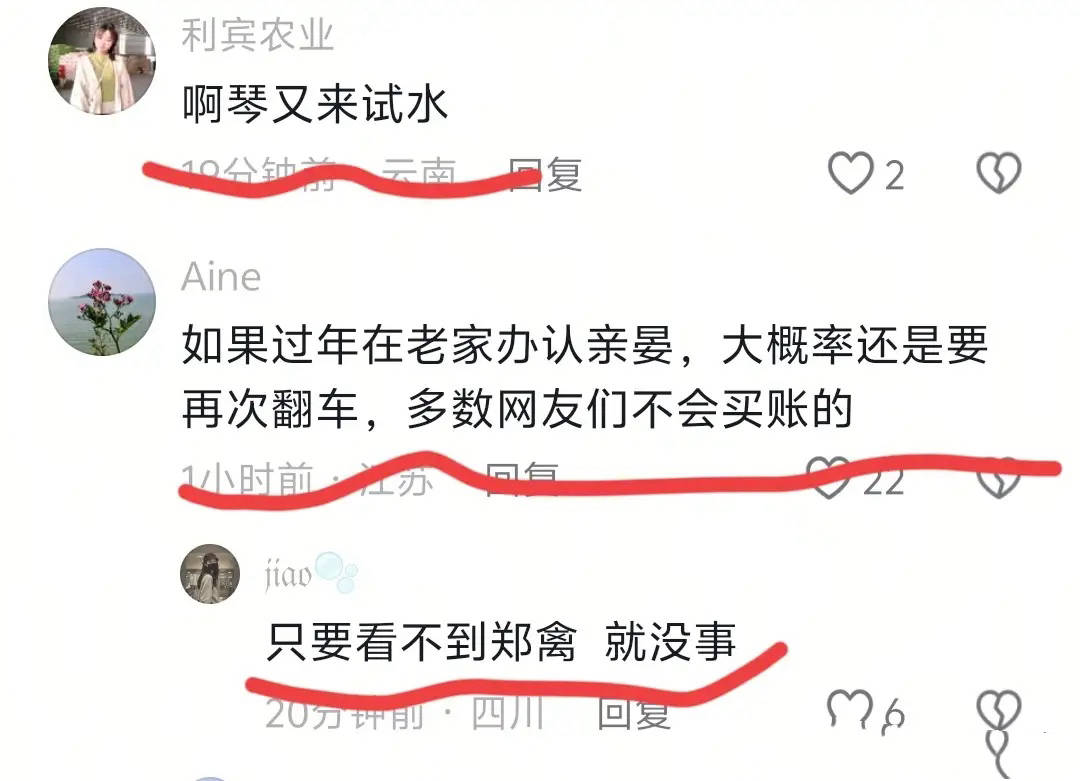Viewport: 1080px width, 781px height.
Task: Dislike the 啊琴又来试水 comment
Action: pos(999,172)
